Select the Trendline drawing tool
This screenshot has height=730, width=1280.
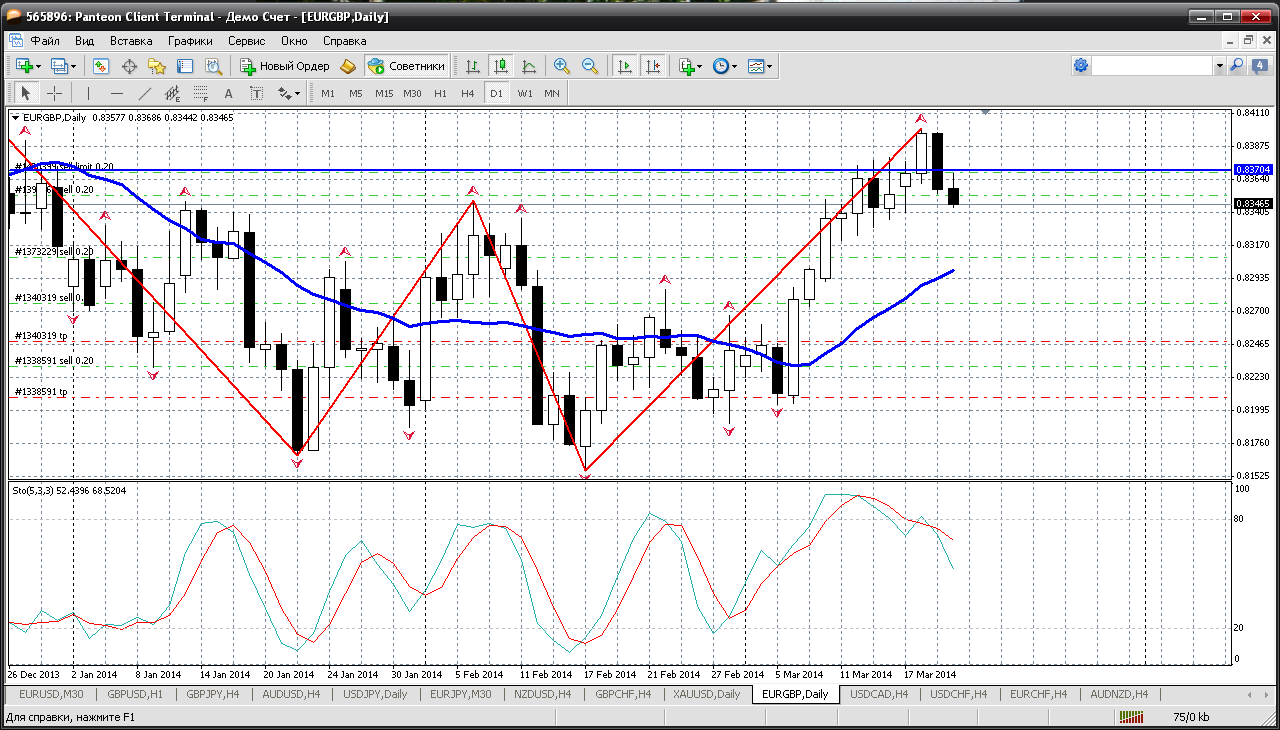145,93
